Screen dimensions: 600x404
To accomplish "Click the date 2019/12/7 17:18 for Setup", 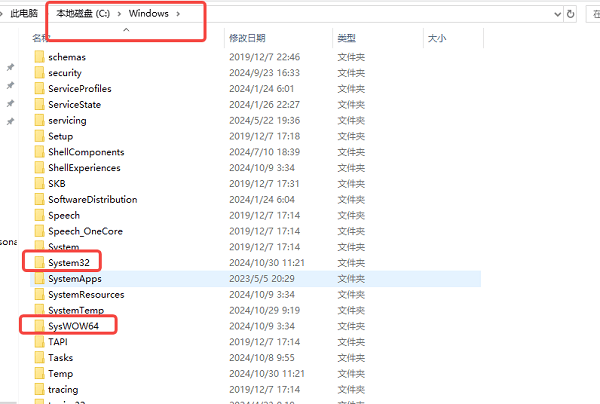I will coord(264,136).
